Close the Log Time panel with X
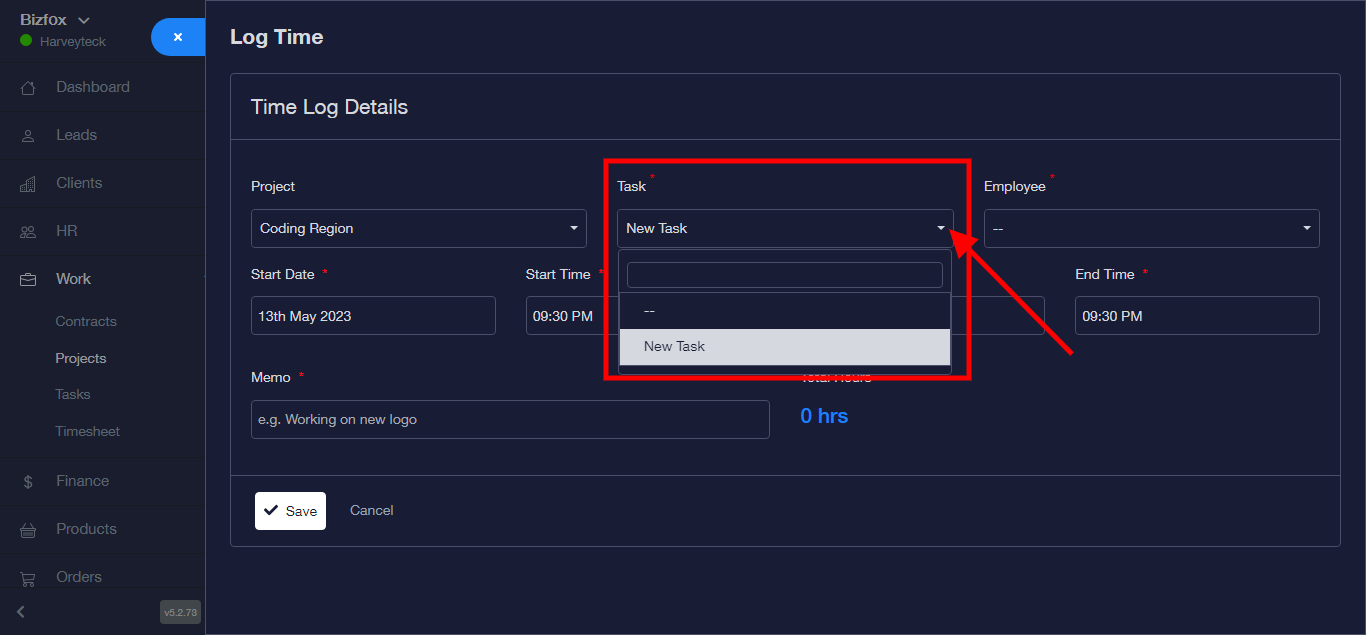The height and width of the screenshot is (635, 1366). tap(178, 37)
